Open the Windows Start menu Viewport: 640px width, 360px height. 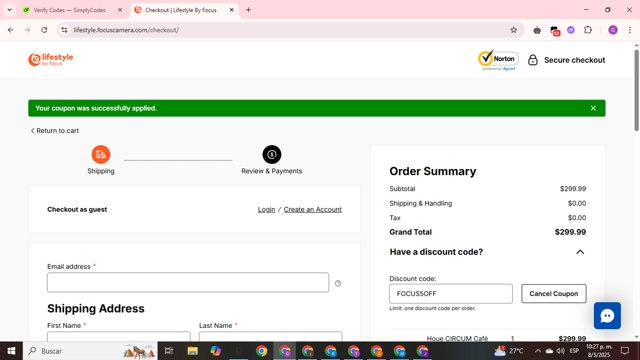coord(11,351)
